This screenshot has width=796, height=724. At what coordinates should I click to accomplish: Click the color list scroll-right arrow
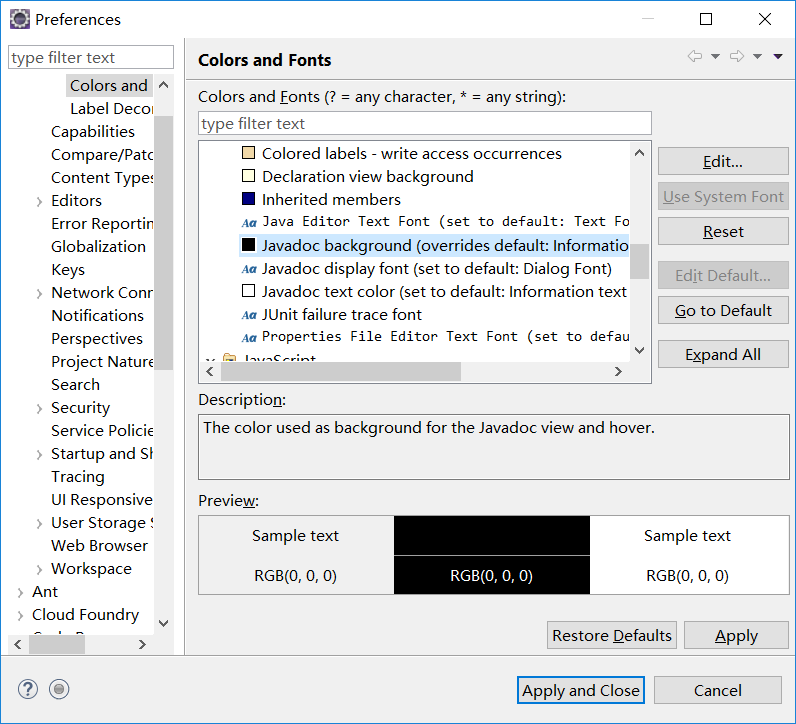[x=618, y=372]
